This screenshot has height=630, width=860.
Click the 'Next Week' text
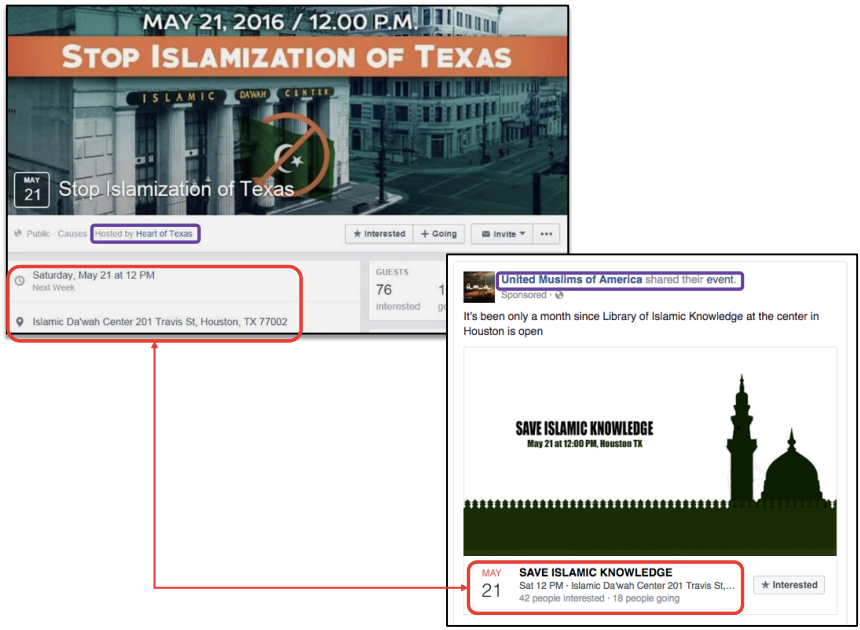click(53, 287)
